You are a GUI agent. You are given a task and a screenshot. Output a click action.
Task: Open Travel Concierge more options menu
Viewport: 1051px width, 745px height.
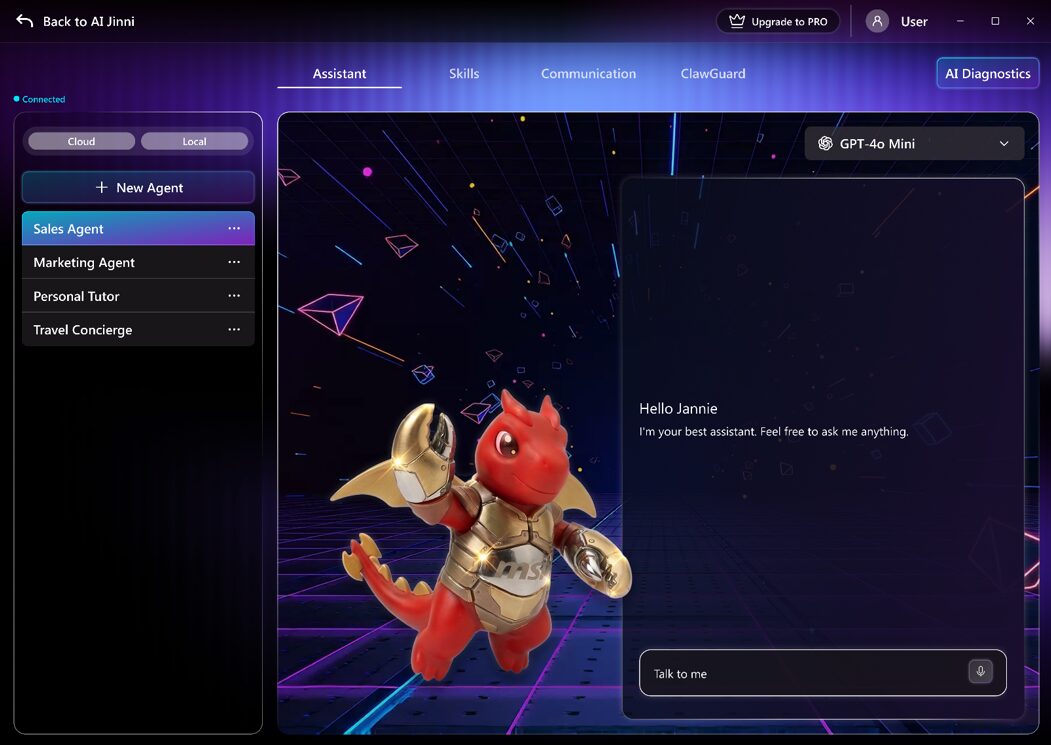point(234,329)
